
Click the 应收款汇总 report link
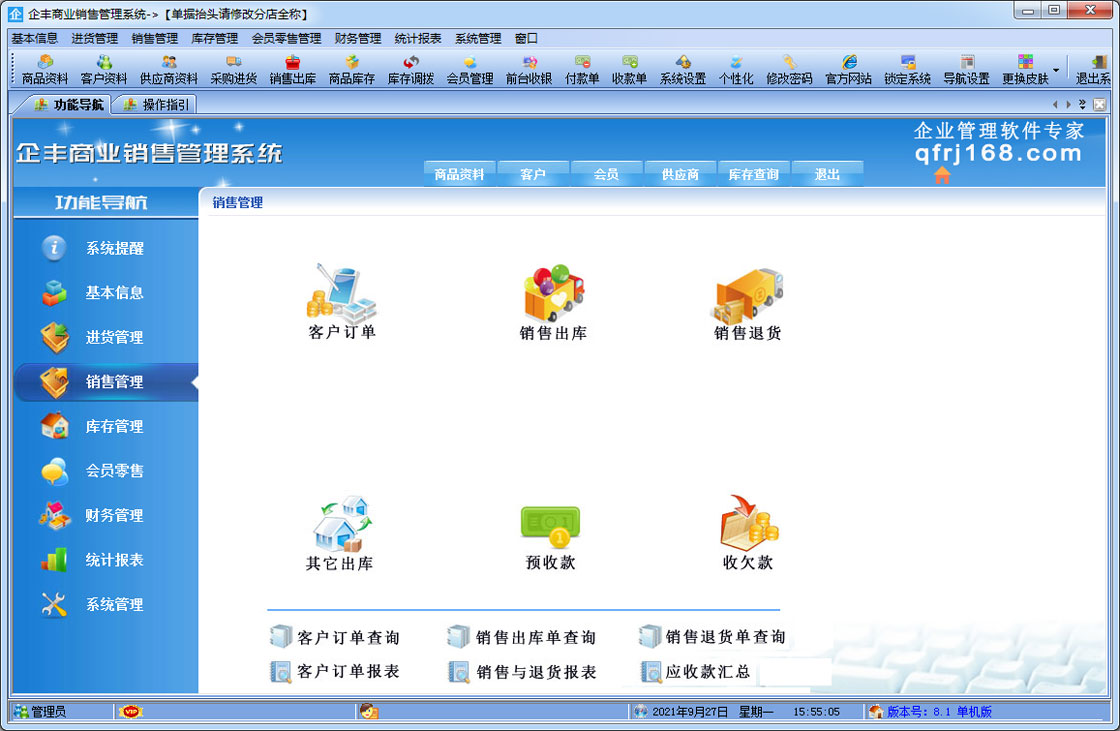pyautogui.click(x=697, y=672)
